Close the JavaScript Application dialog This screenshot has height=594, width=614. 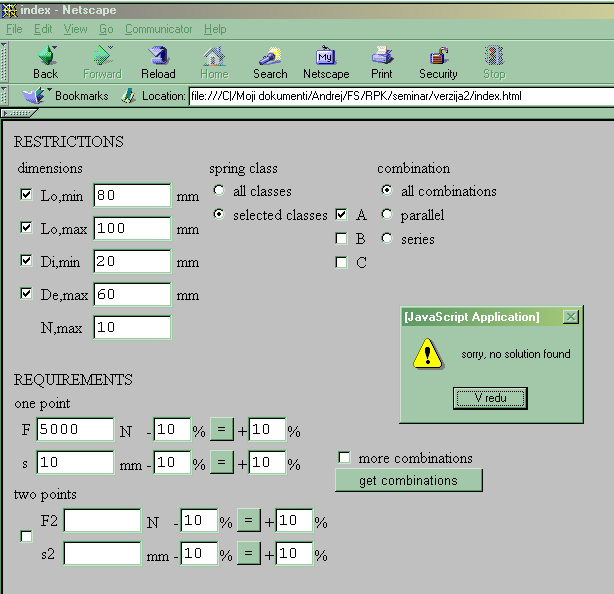571,317
